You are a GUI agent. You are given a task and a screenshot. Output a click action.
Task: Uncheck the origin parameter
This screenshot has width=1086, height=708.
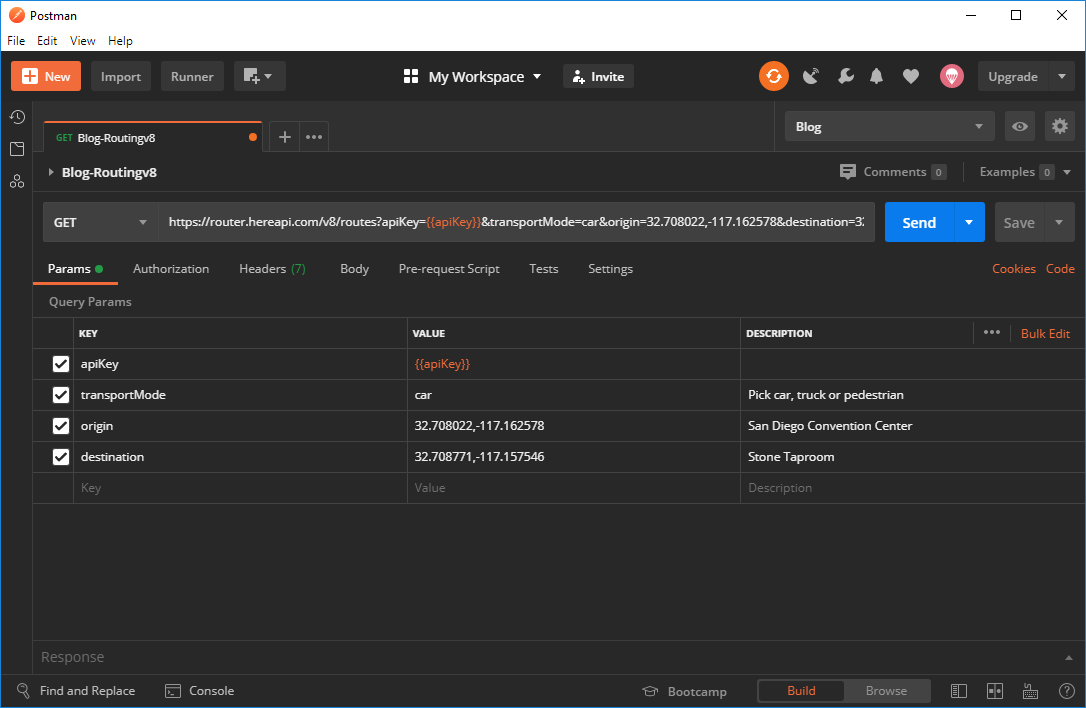point(61,425)
